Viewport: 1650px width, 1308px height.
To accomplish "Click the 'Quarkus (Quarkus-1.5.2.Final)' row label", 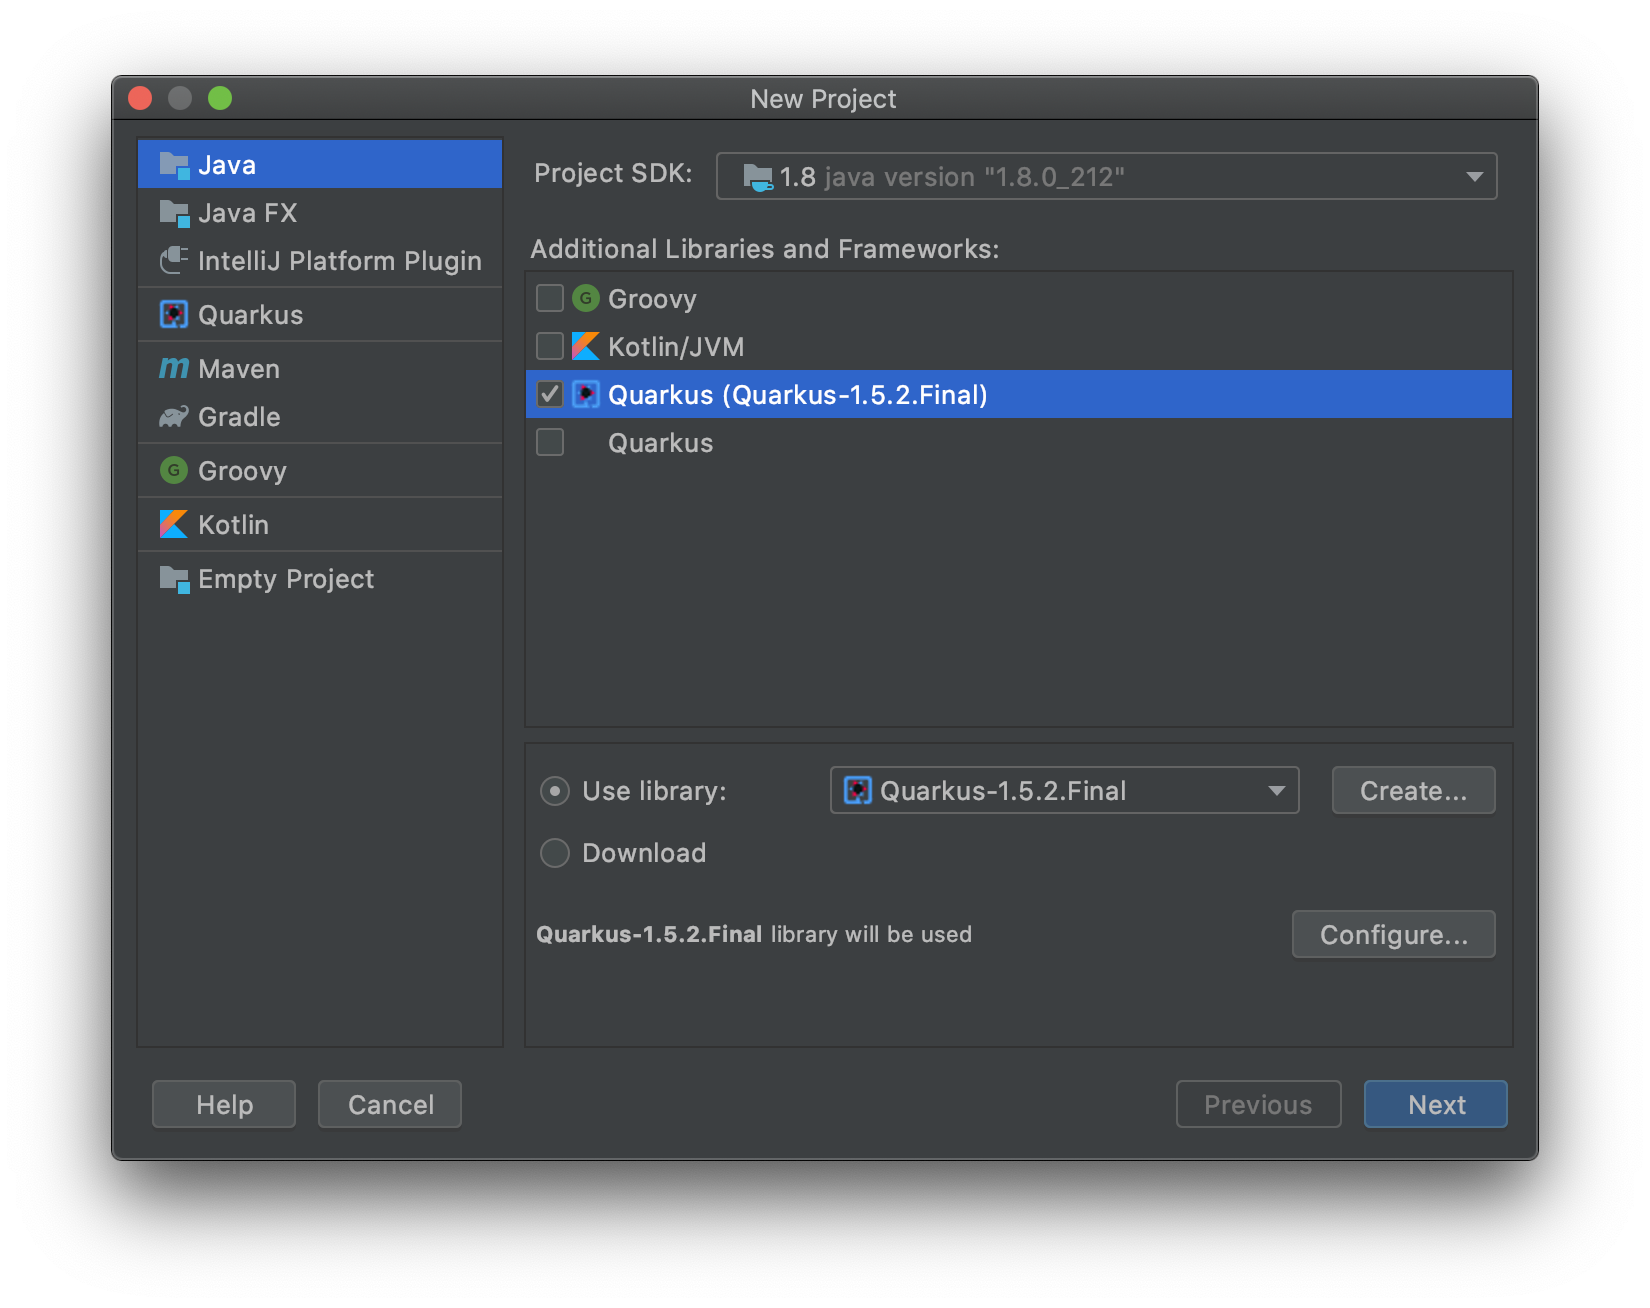I will 798,395.
